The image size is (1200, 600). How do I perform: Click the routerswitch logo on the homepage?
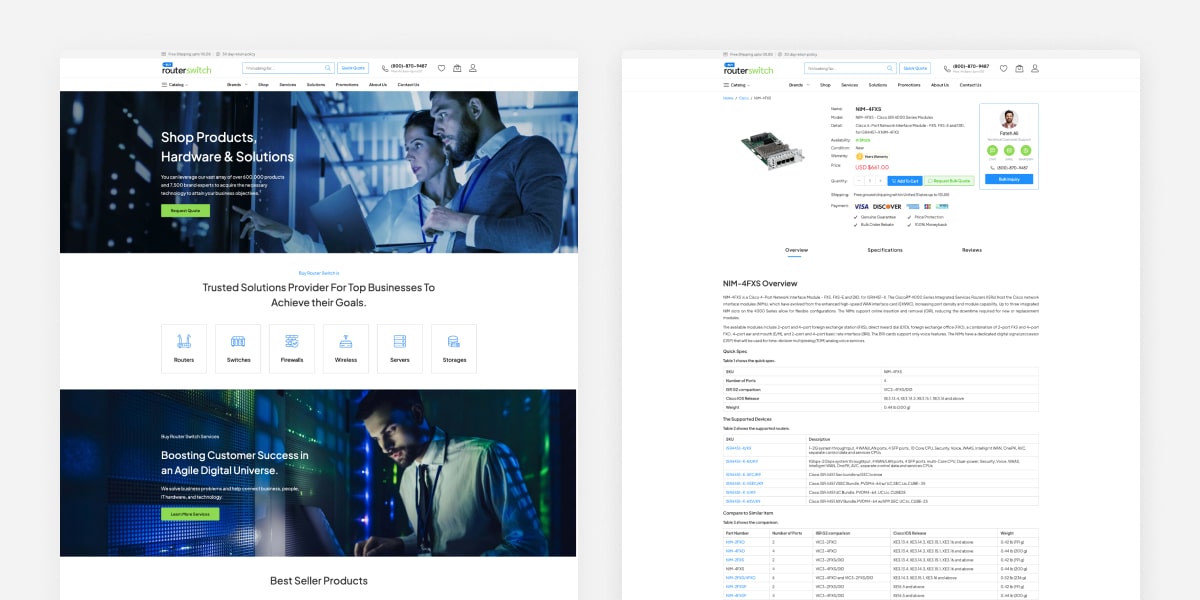tap(187, 68)
